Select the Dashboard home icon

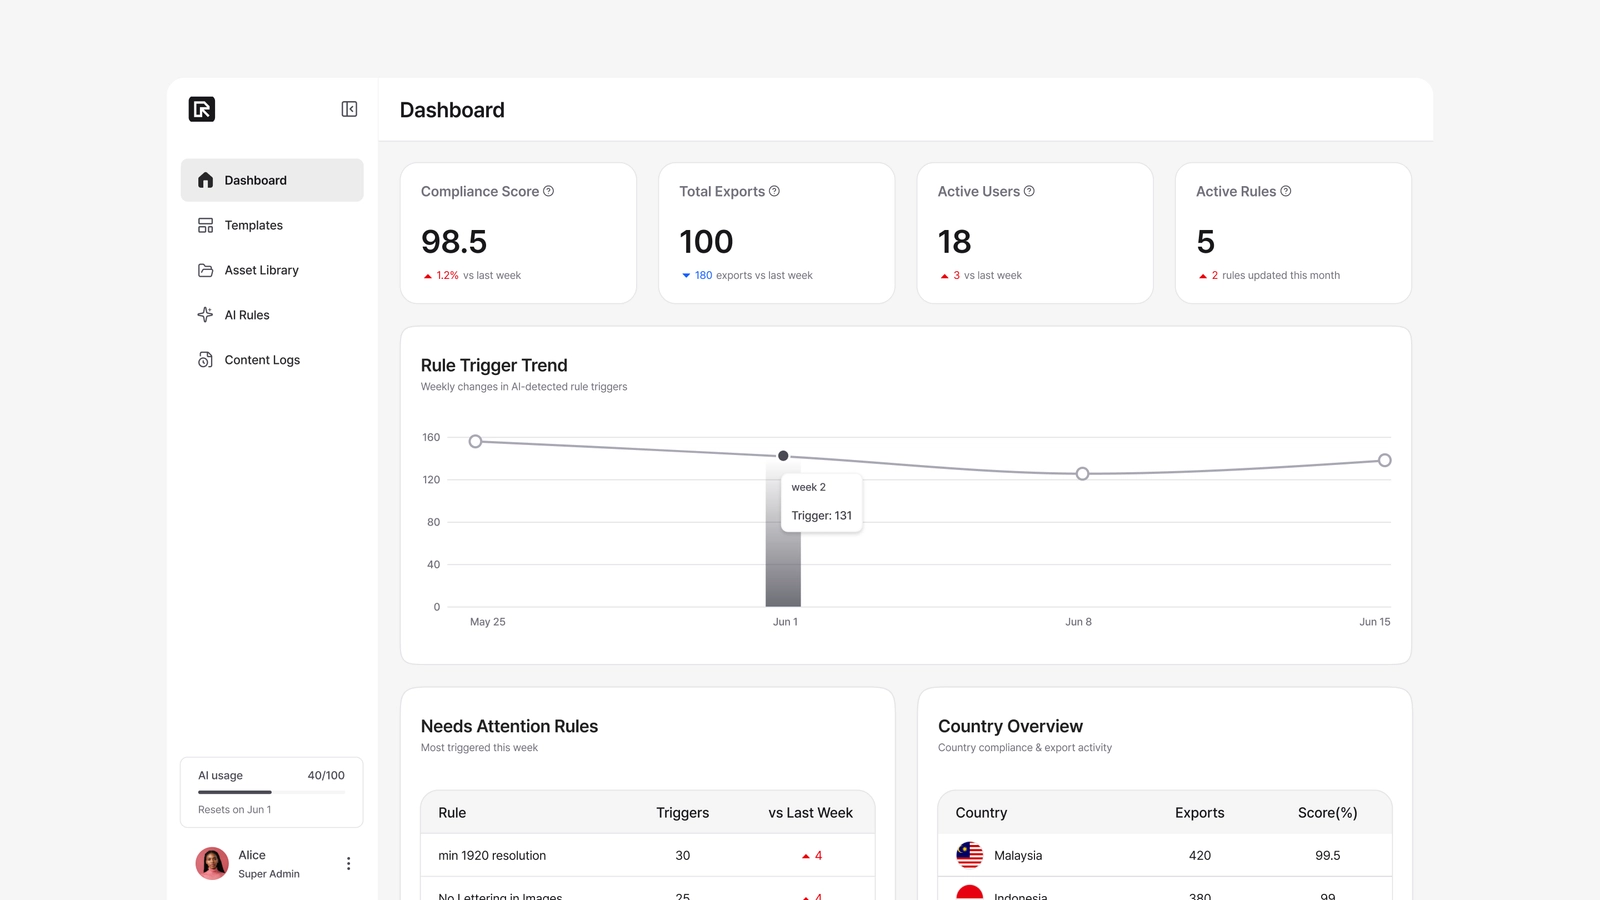point(206,180)
